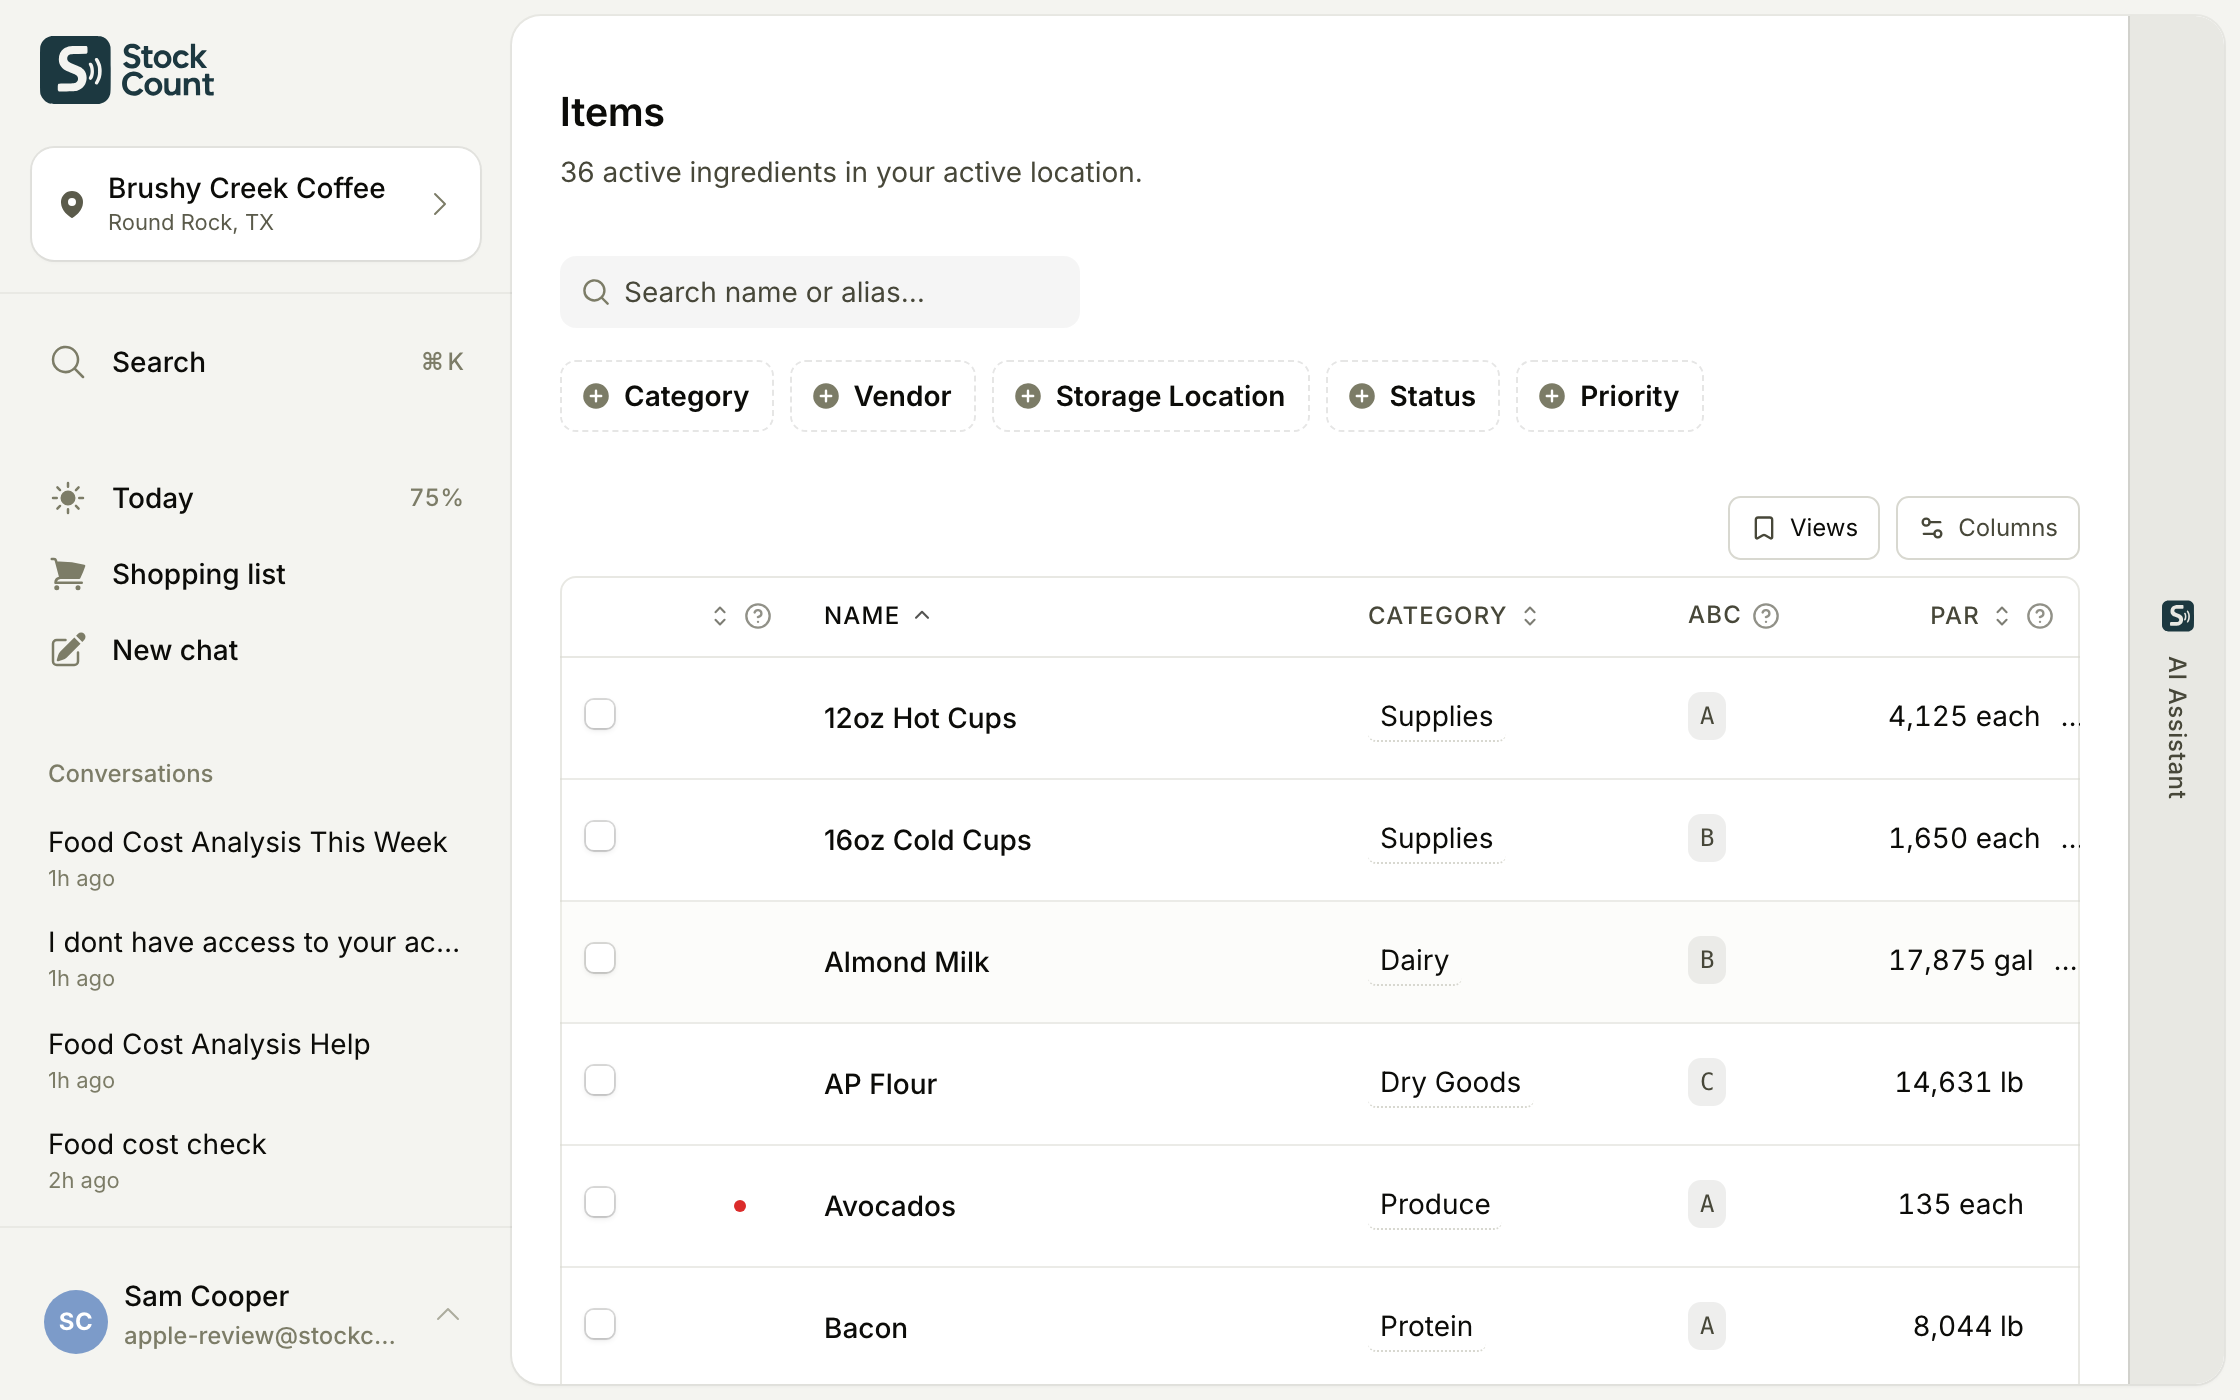The image size is (2240, 1400).
Task: Sort by the first status column arrows
Action: coord(720,616)
